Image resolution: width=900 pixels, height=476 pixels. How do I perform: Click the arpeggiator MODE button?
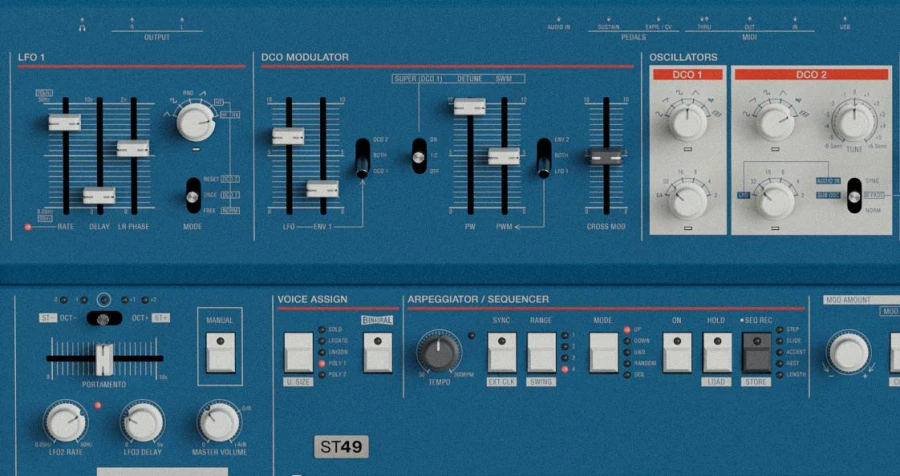click(604, 353)
